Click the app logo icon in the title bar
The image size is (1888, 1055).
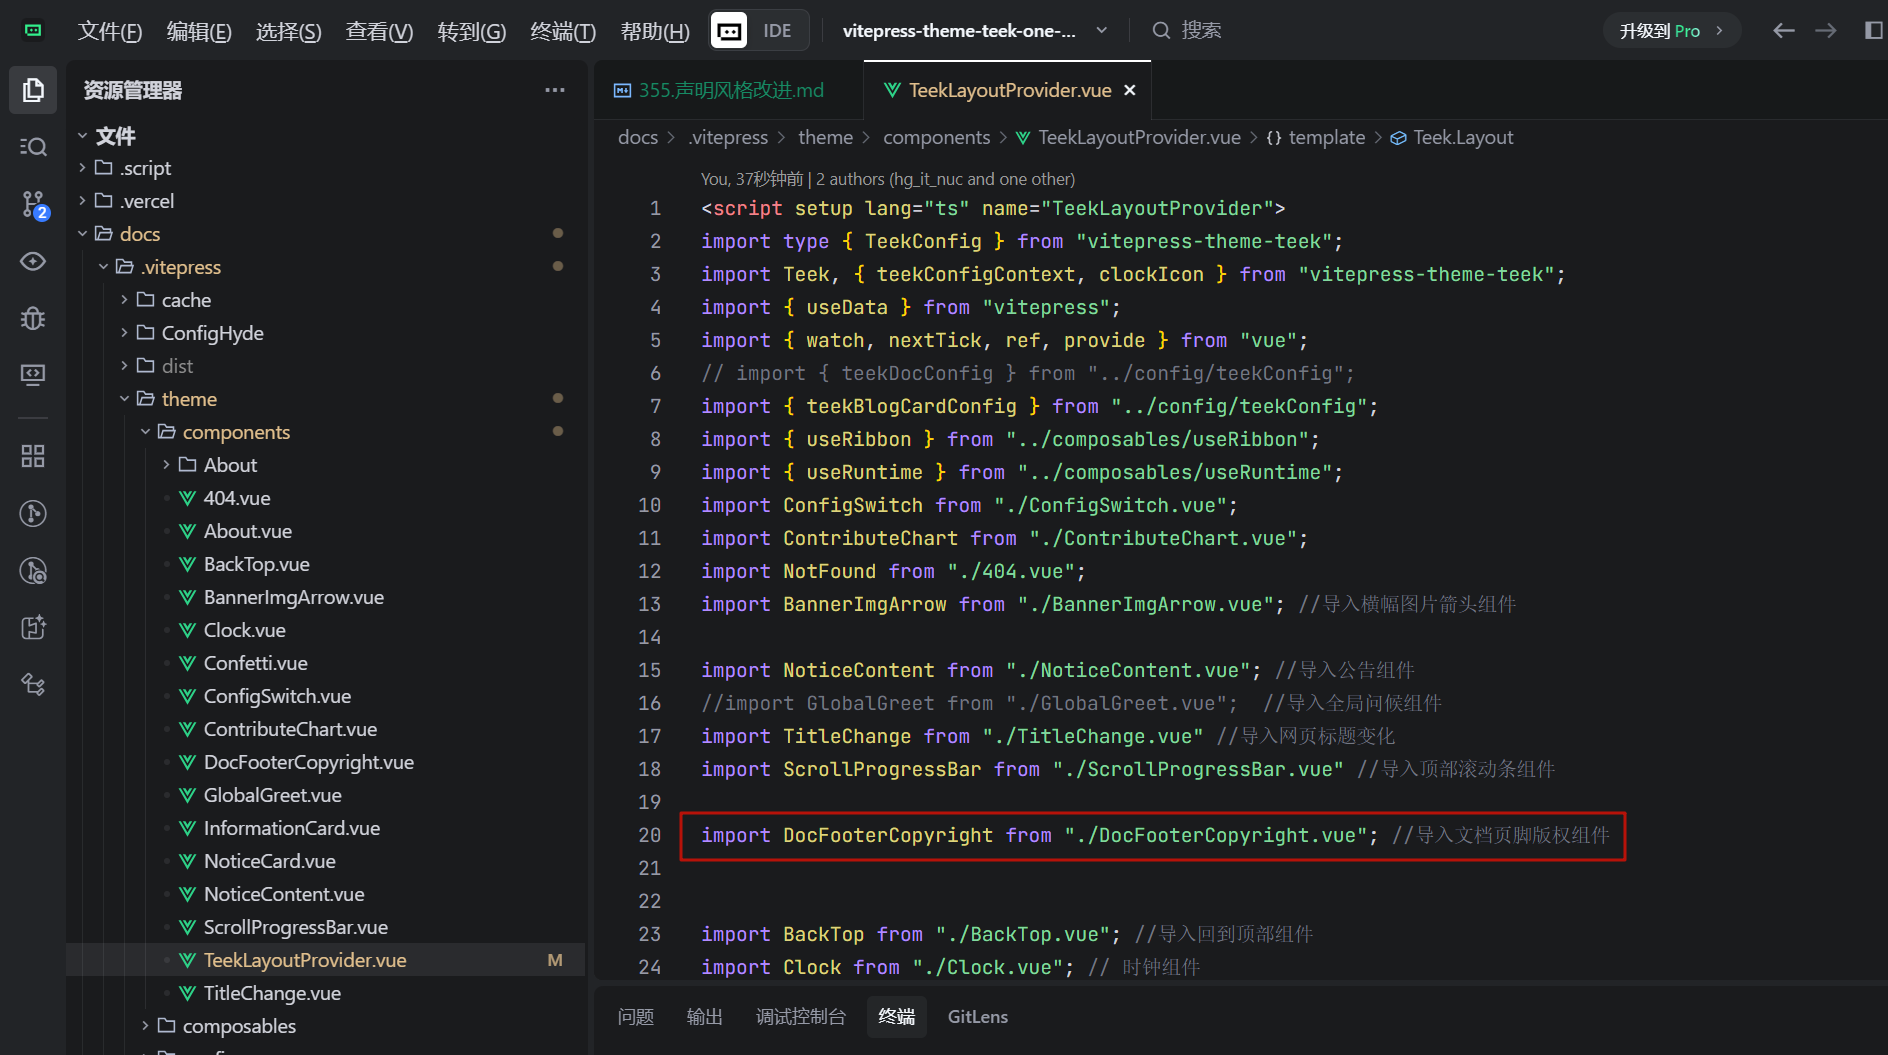[x=33, y=30]
